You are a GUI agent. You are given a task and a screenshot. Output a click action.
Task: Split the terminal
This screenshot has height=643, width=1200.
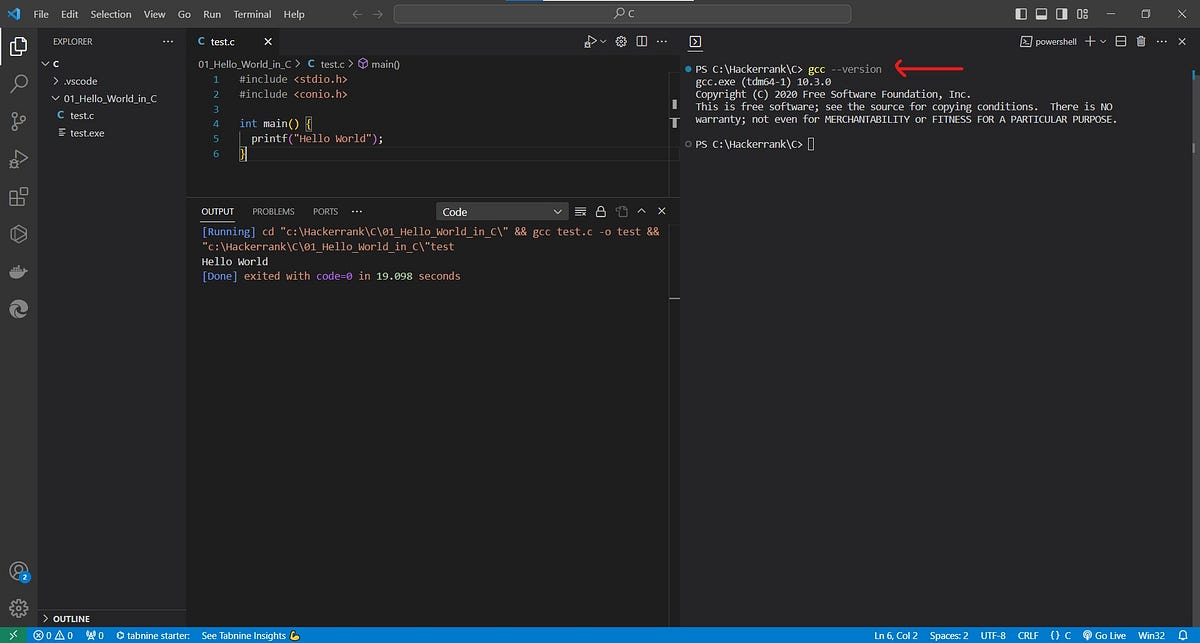coord(1121,41)
